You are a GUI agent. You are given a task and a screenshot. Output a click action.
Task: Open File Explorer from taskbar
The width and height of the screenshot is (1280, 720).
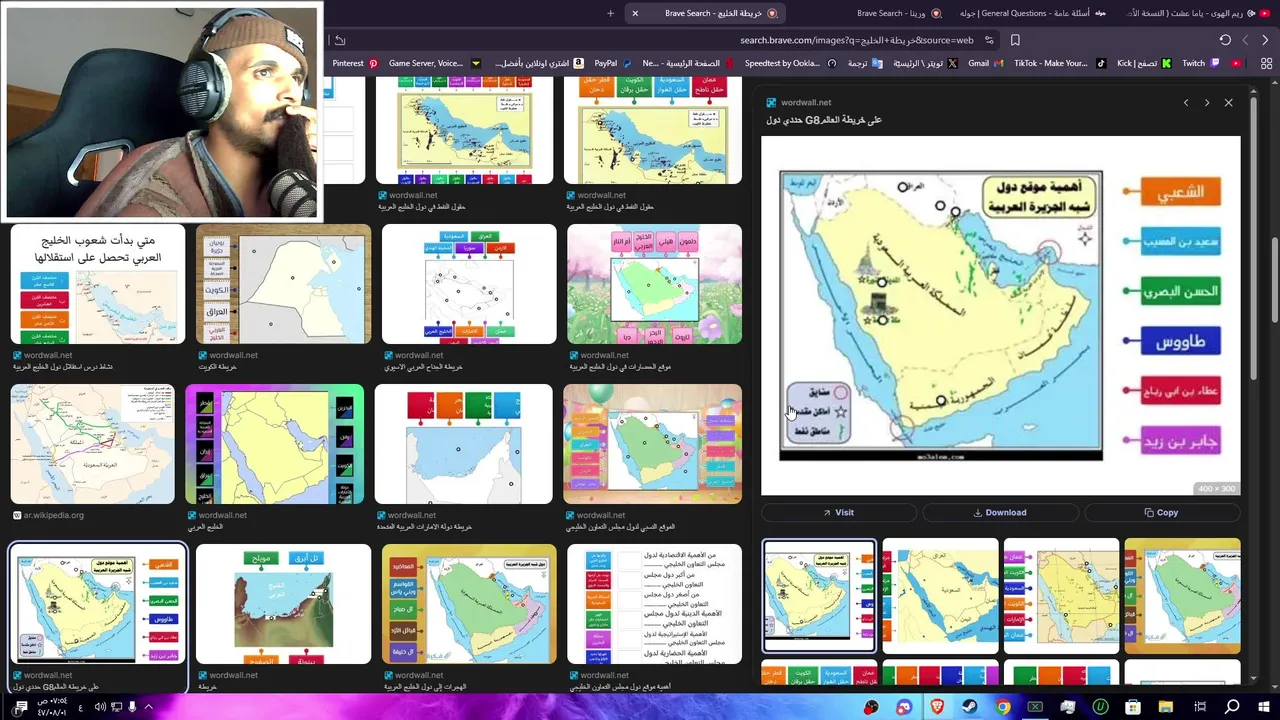pos(1166,707)
